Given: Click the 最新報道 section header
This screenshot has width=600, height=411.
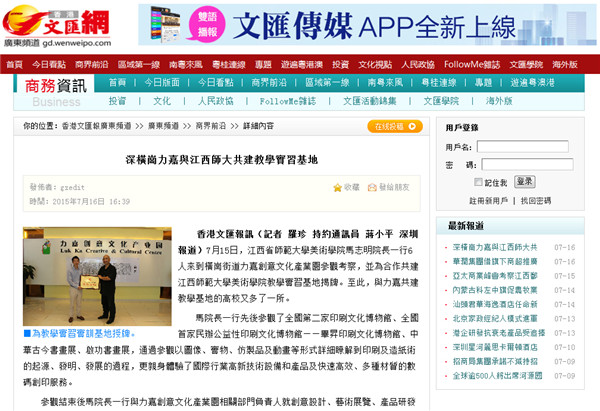Looking at the screenshot, I should [x=466, y=226].
